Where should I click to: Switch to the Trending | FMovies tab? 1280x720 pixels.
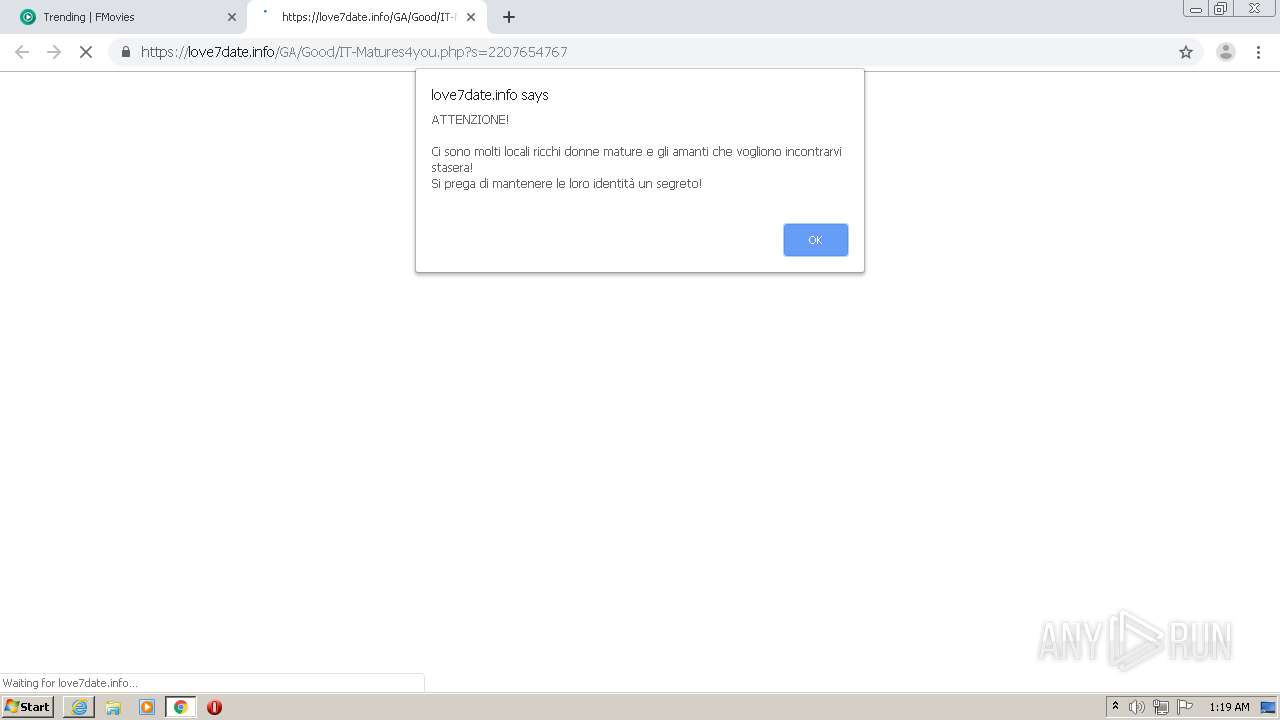(x=124, y=17)
